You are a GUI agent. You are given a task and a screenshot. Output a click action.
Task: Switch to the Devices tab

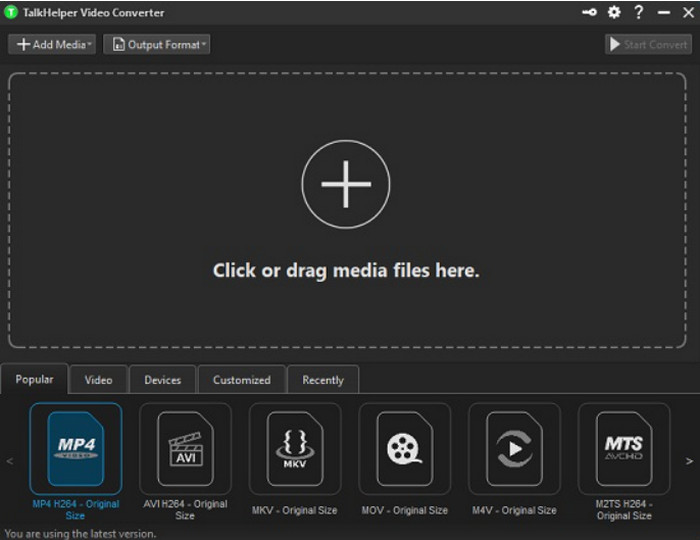coord(162,380)
